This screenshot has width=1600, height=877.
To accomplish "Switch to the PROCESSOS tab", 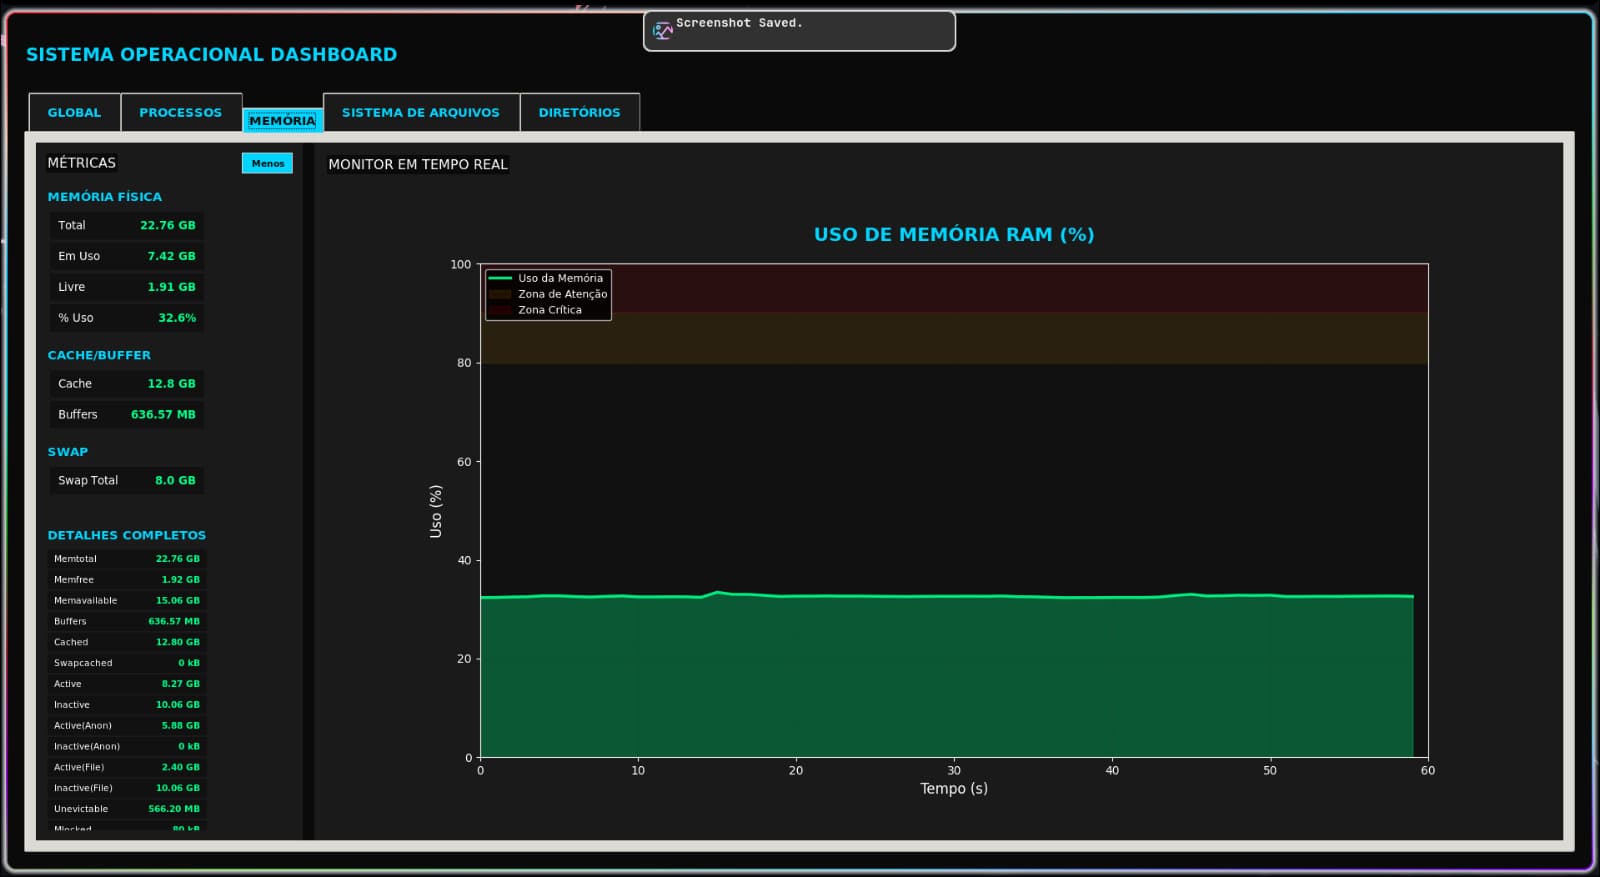I will point(181,112).
